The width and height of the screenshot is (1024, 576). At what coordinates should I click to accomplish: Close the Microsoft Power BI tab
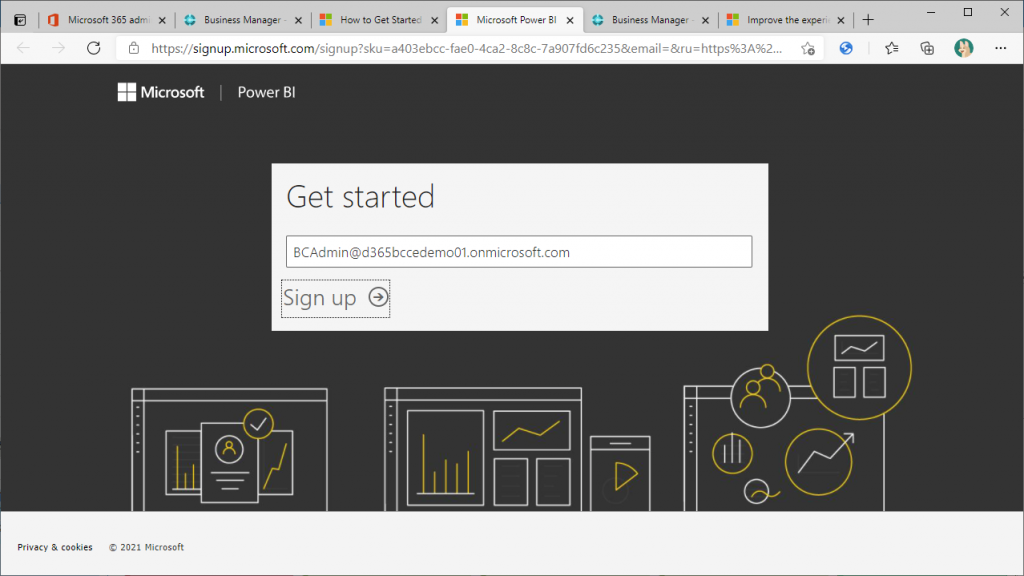click(570, 20)
